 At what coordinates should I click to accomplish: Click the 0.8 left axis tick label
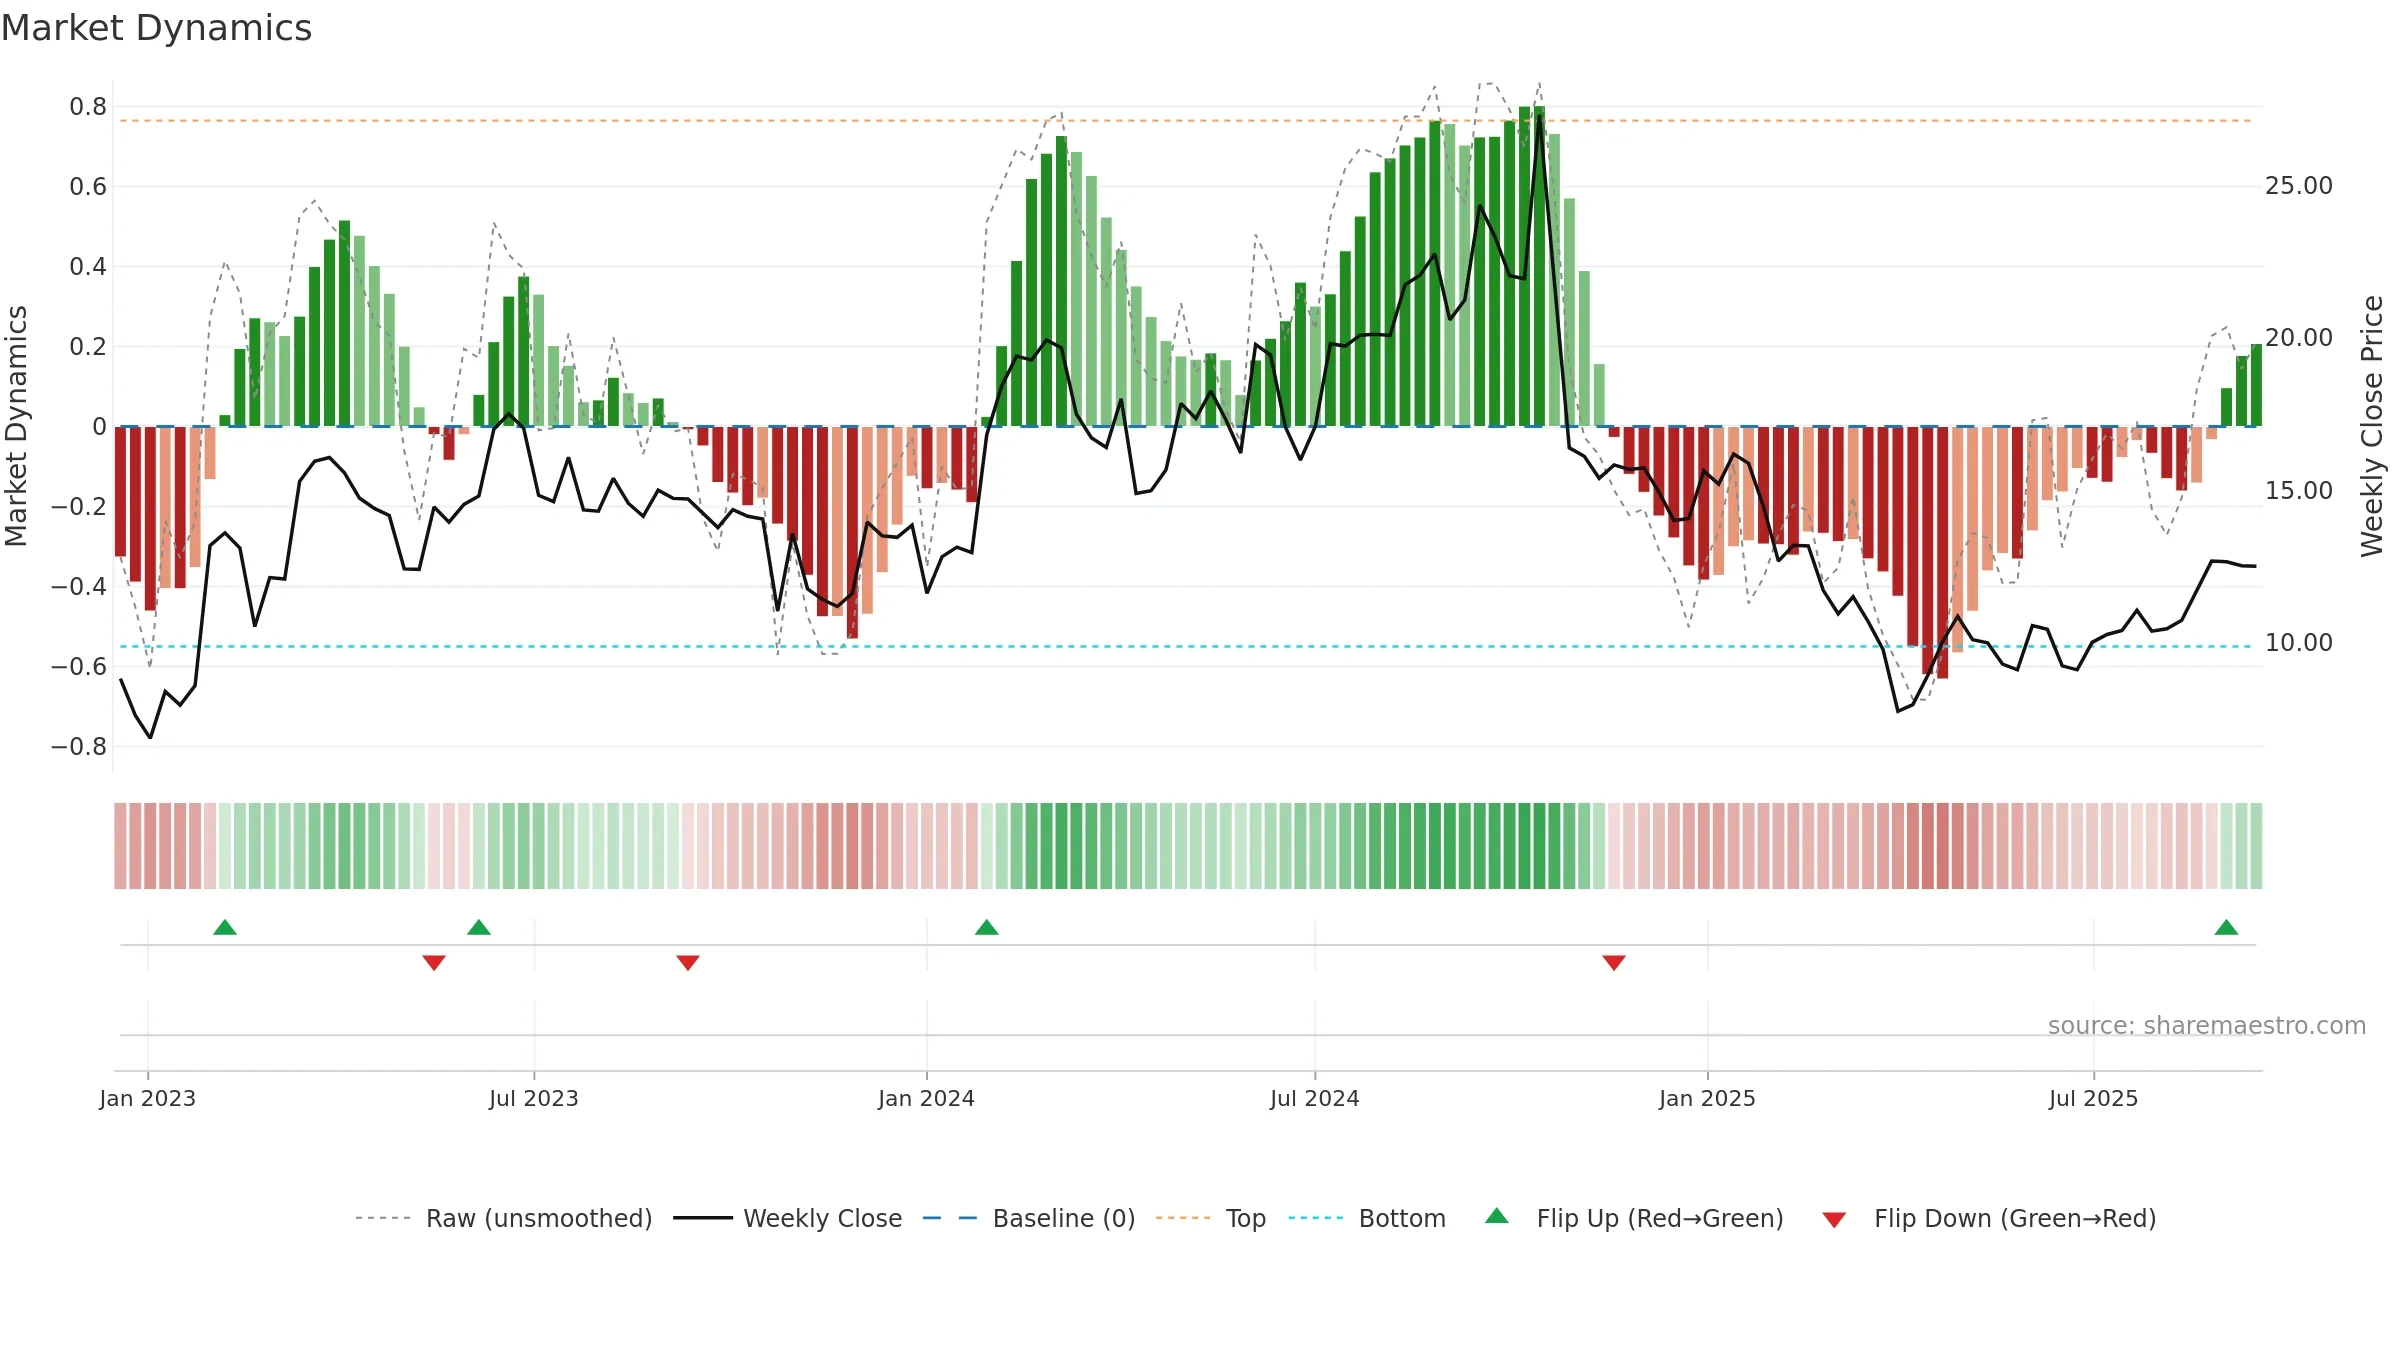tap(88, 107)
